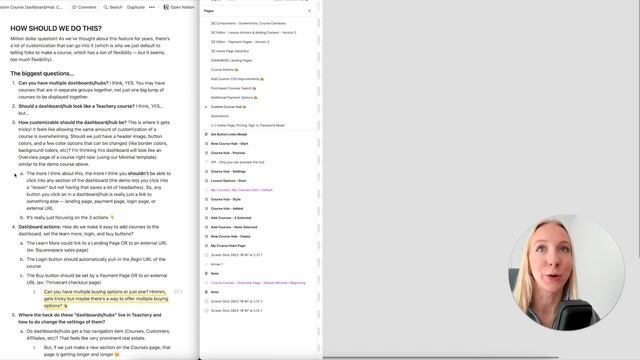Select the New Course Hub - Start layer
The width and height of the screenshot is (640, 360).
tap(229, 144)
